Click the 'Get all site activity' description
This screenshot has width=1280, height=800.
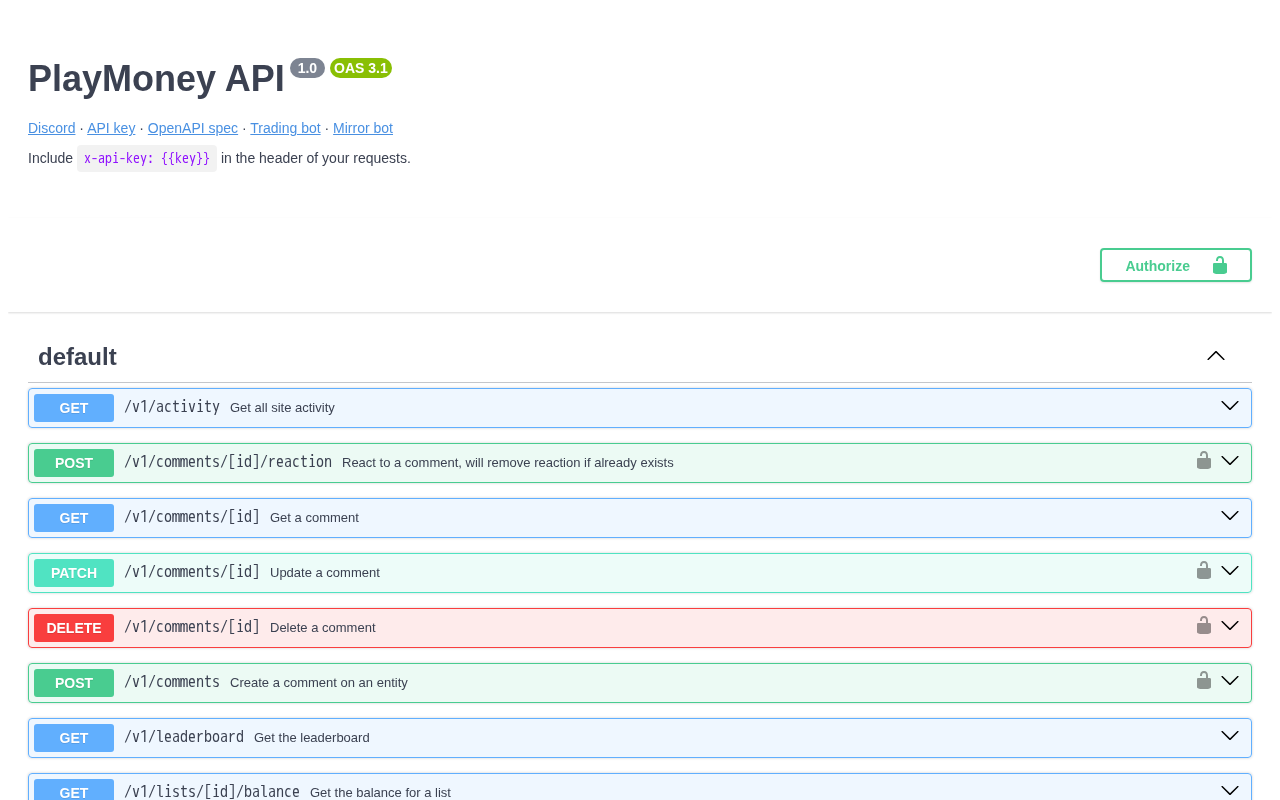pos(282,408)
